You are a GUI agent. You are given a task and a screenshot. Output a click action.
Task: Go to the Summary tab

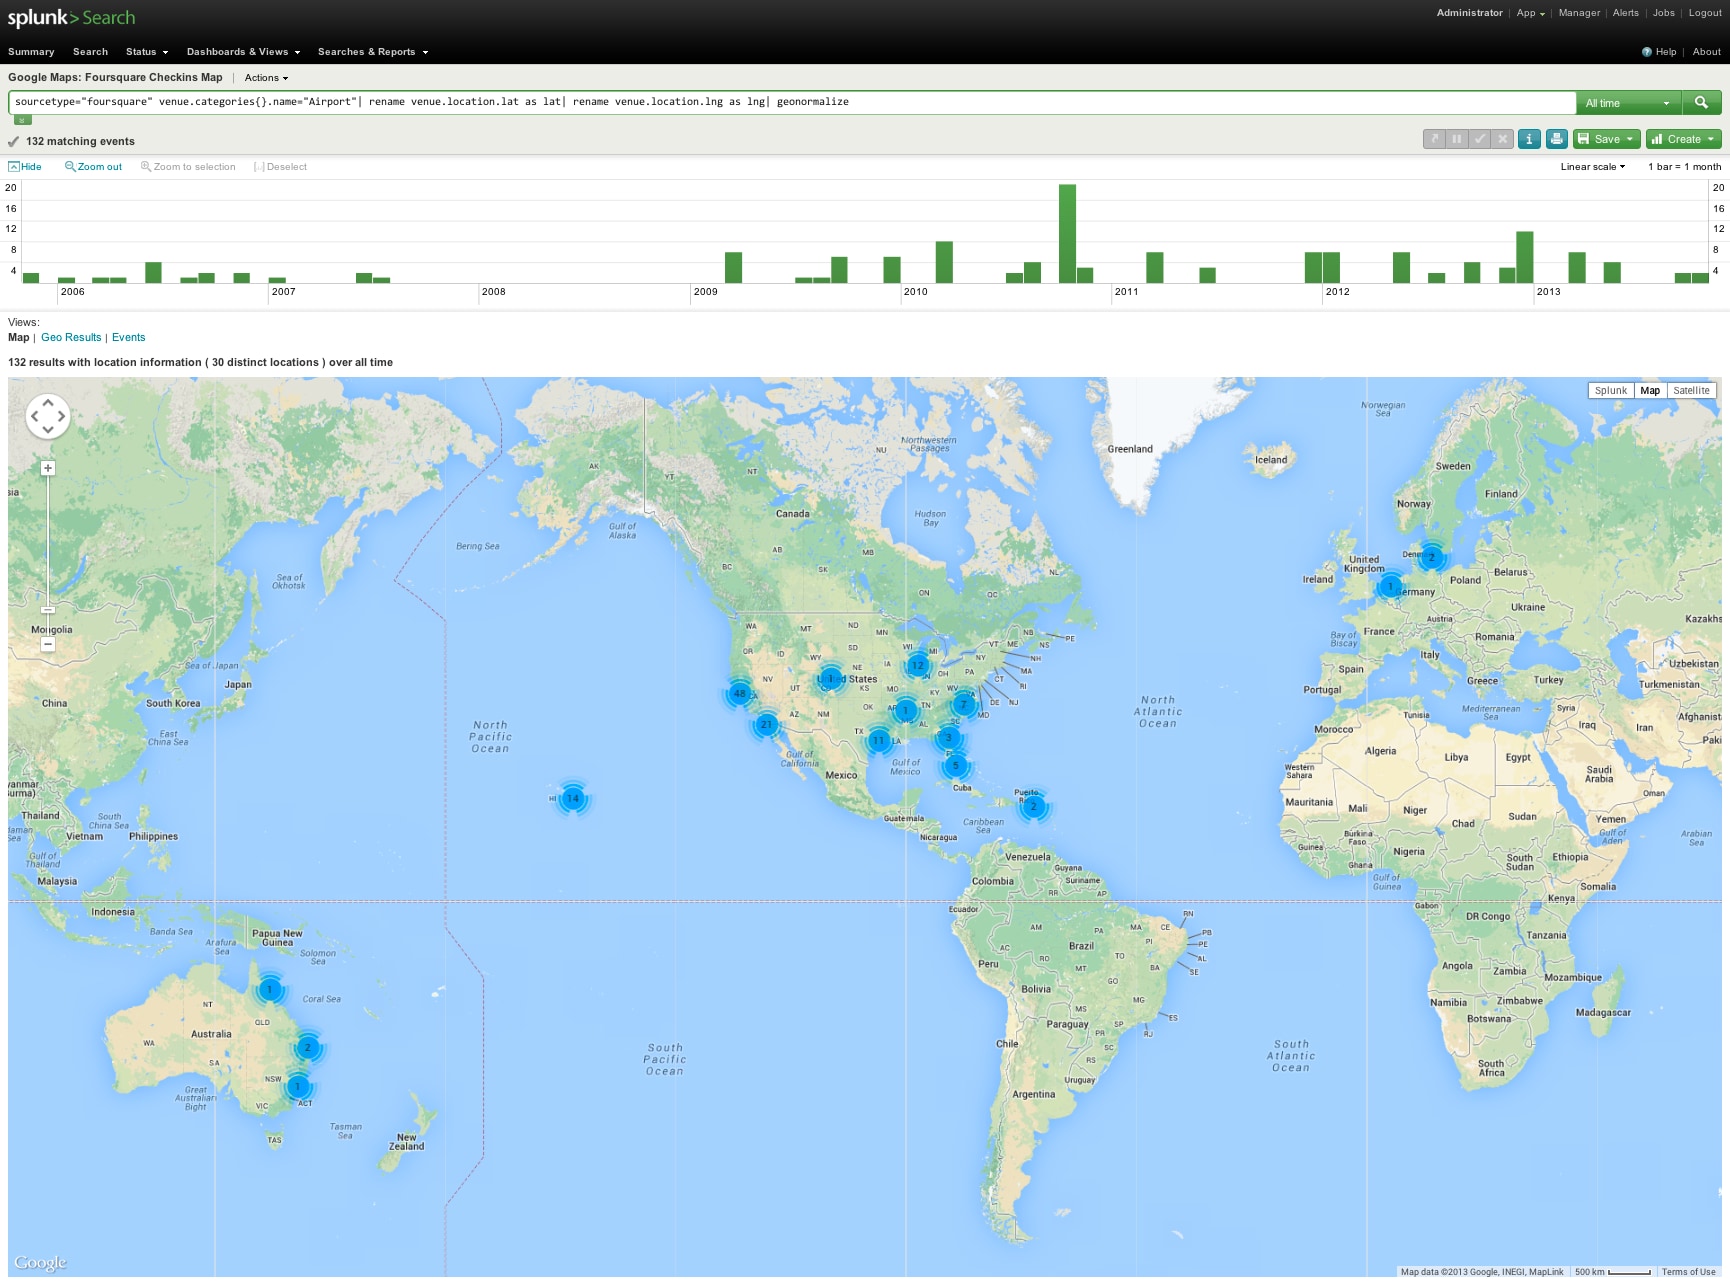point(31,52)
